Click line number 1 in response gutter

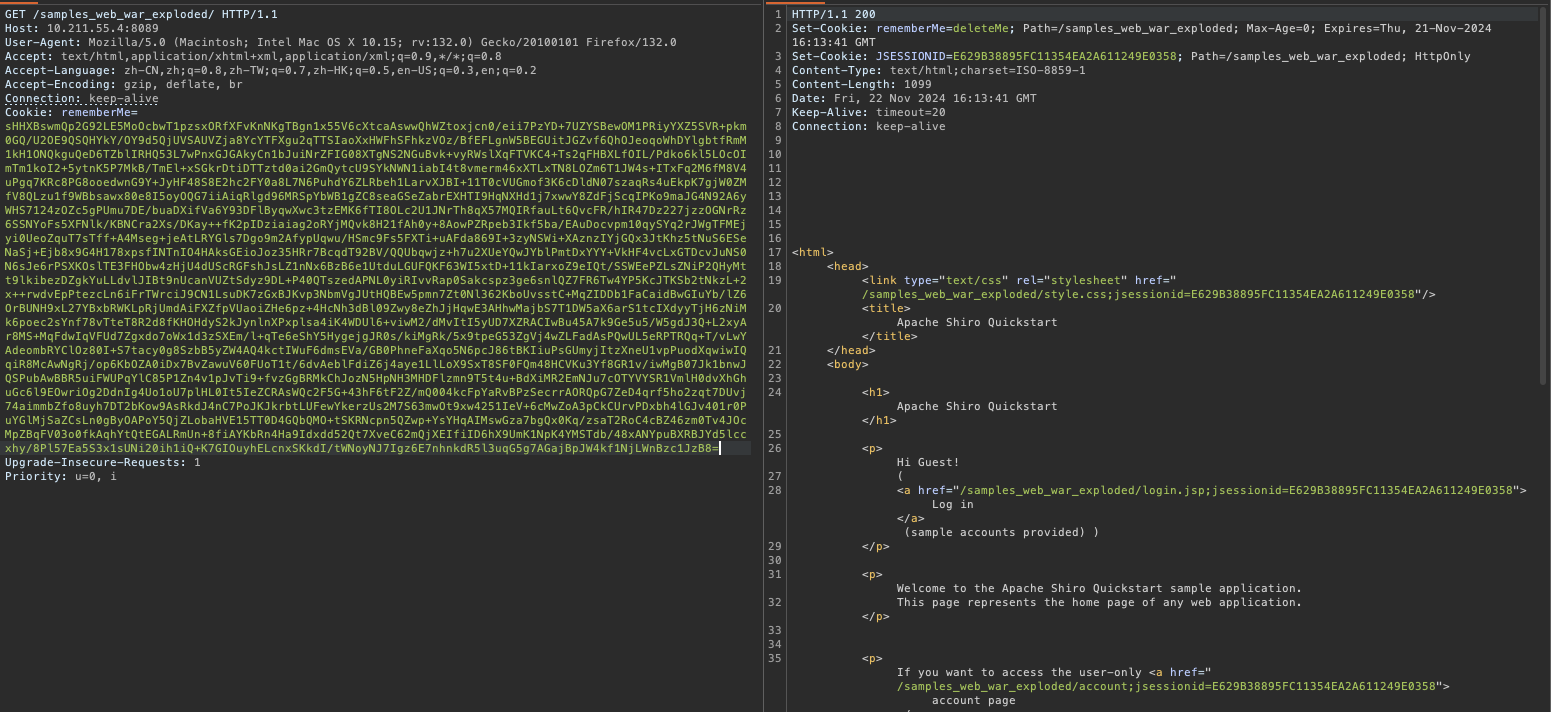776,14
